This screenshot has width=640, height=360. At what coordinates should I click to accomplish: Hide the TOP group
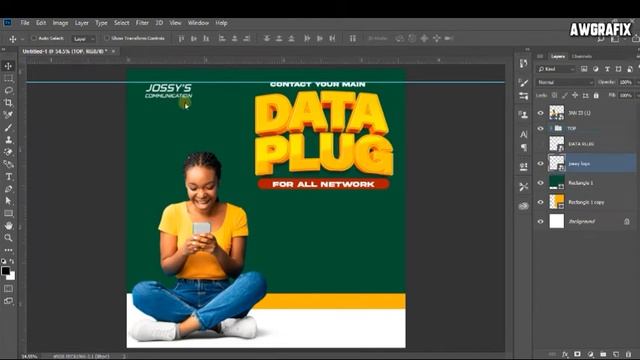coord(540,129)
